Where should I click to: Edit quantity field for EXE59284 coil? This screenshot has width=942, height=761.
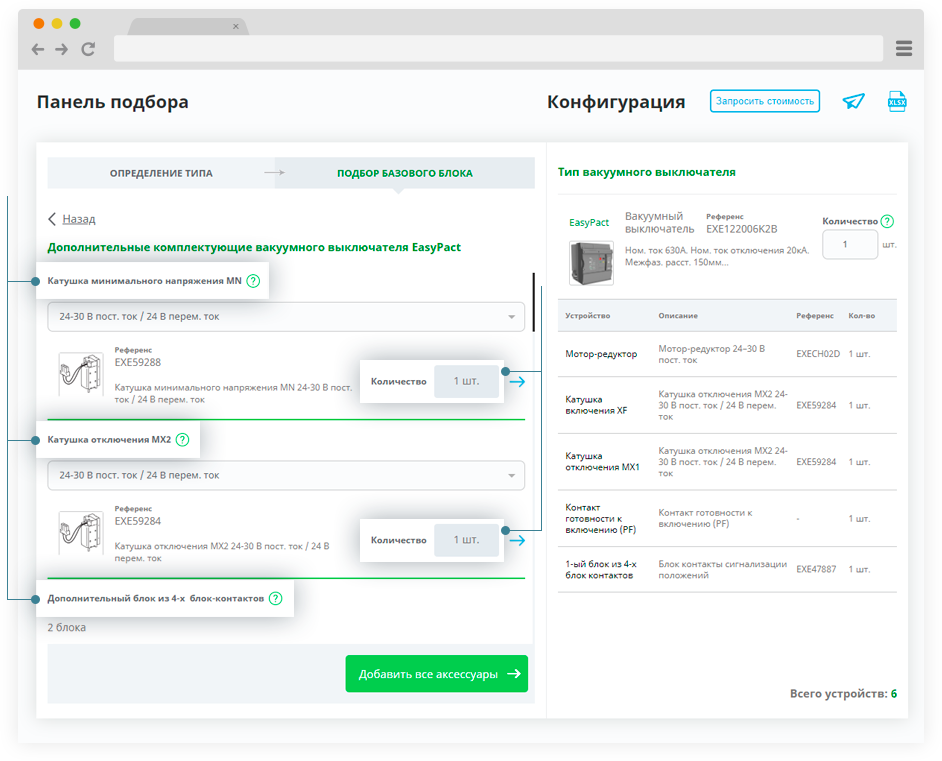tap(466, 540)
